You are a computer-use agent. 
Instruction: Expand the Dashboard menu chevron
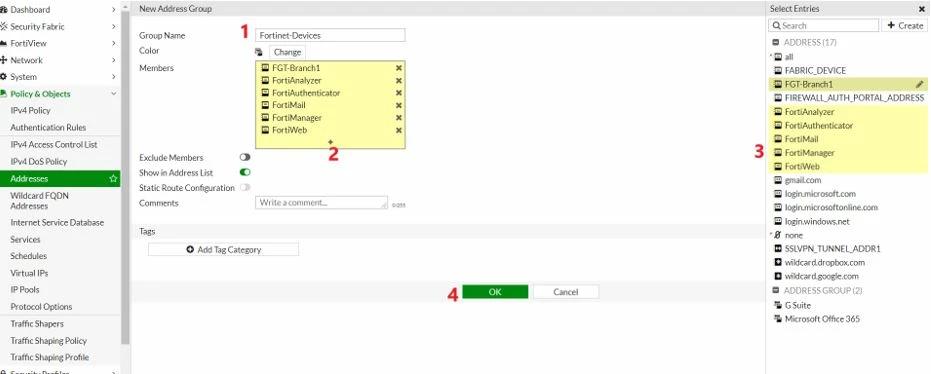coord(113,9)
